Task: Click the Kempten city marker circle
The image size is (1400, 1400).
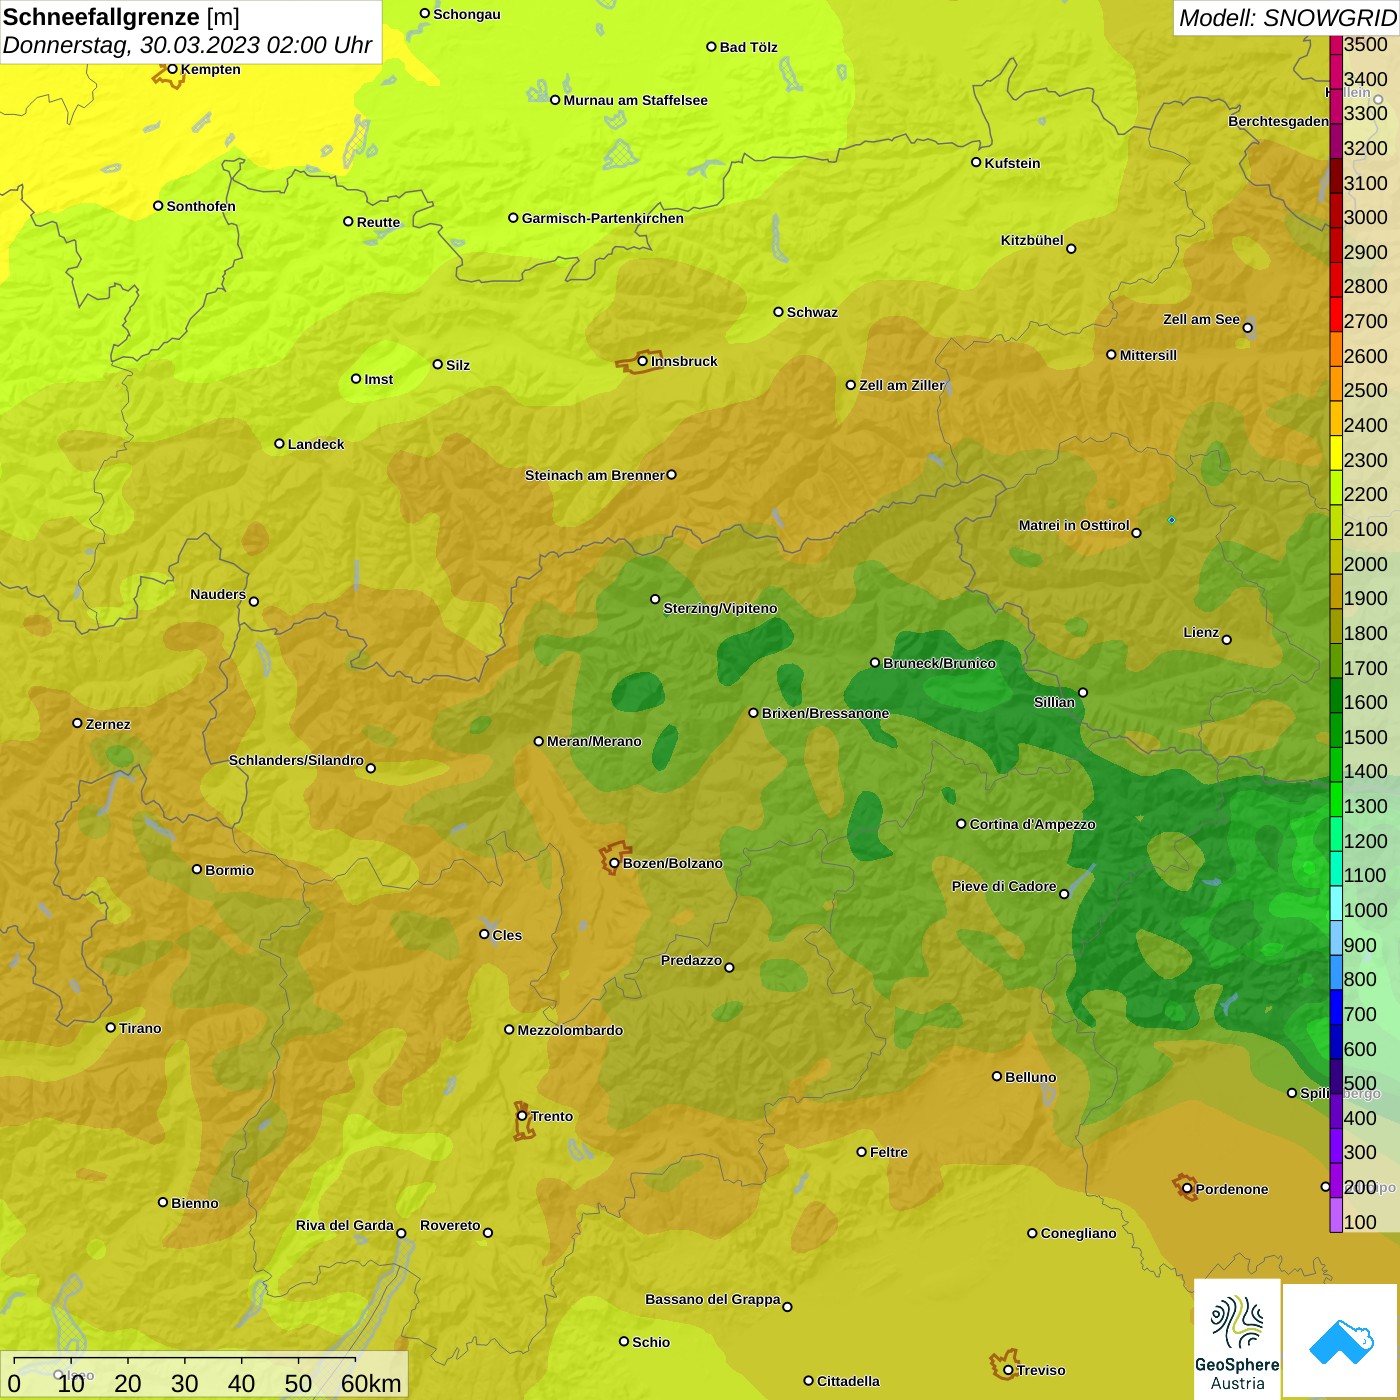Action: pos(172,69)
